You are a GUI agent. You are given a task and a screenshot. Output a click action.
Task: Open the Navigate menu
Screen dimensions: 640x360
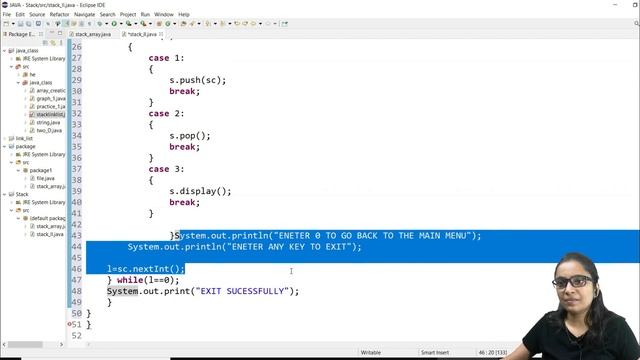coord(84,14)
